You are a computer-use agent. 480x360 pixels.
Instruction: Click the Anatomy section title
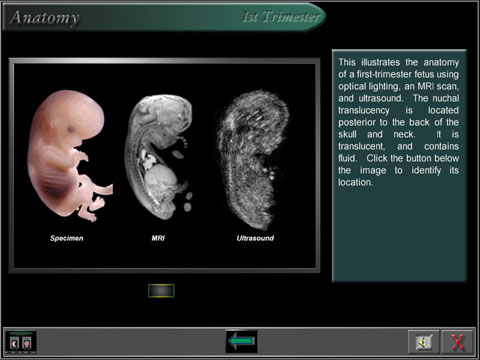(45, 18)
